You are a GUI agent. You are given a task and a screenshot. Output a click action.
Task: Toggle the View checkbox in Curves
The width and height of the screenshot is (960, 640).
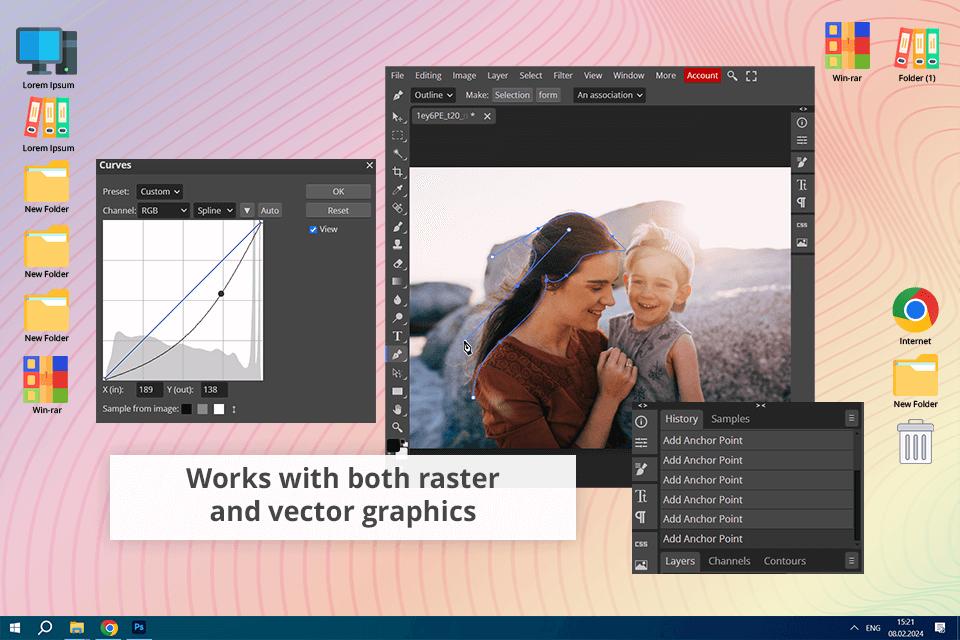click(x=313, y=230)
